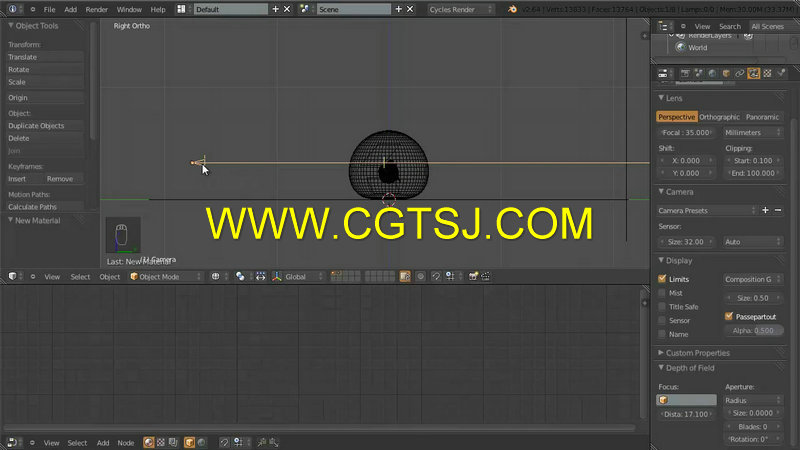Select compositing nodes icon in node editor

[173, 442]
